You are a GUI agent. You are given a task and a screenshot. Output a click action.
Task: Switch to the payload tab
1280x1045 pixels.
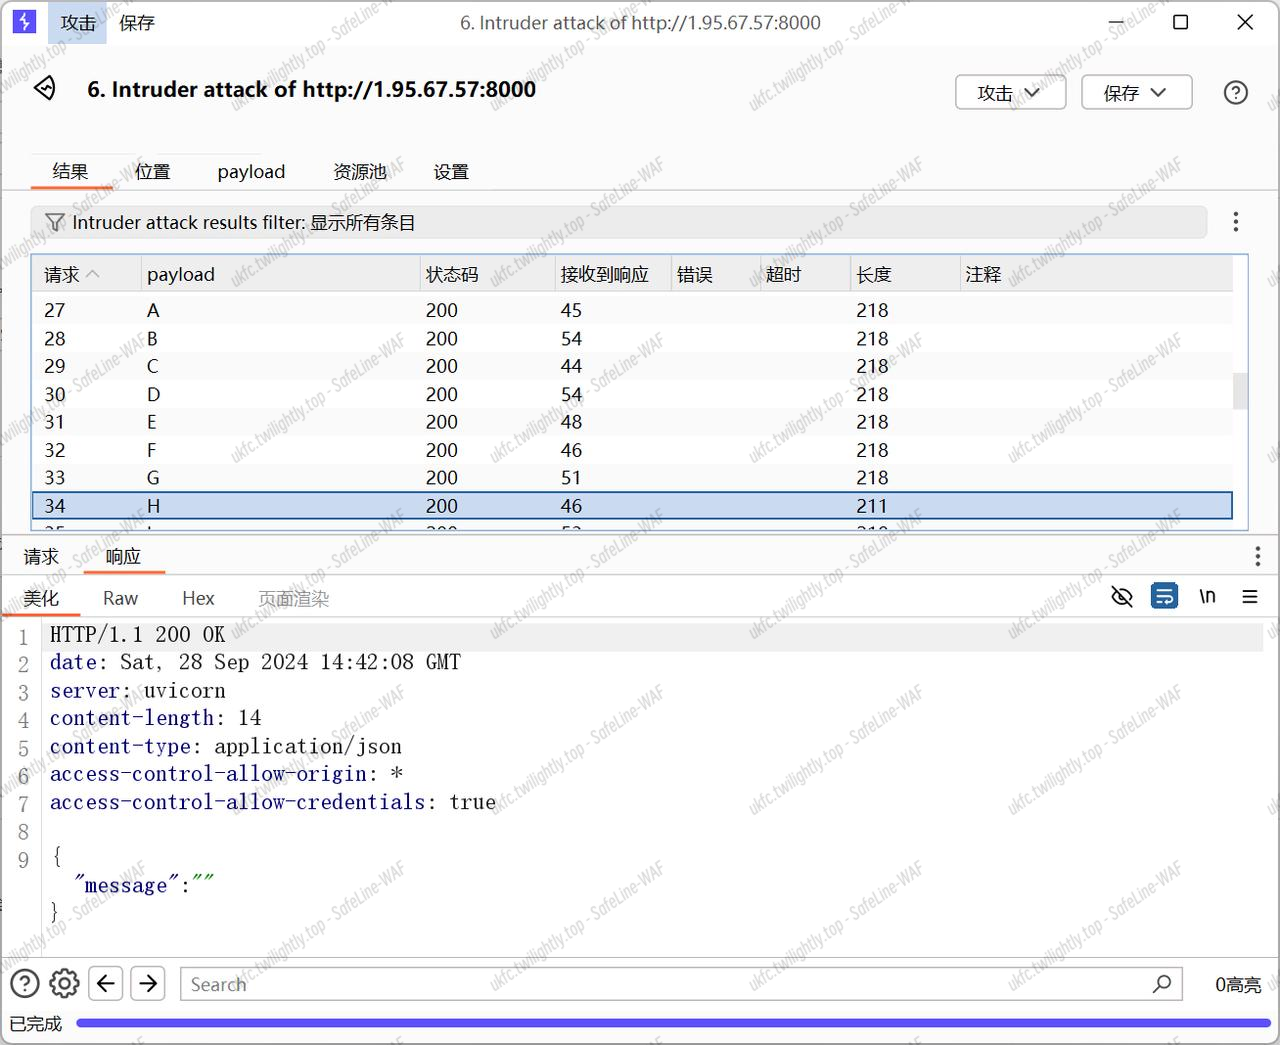pyautogui.click(x=251, y=172)
